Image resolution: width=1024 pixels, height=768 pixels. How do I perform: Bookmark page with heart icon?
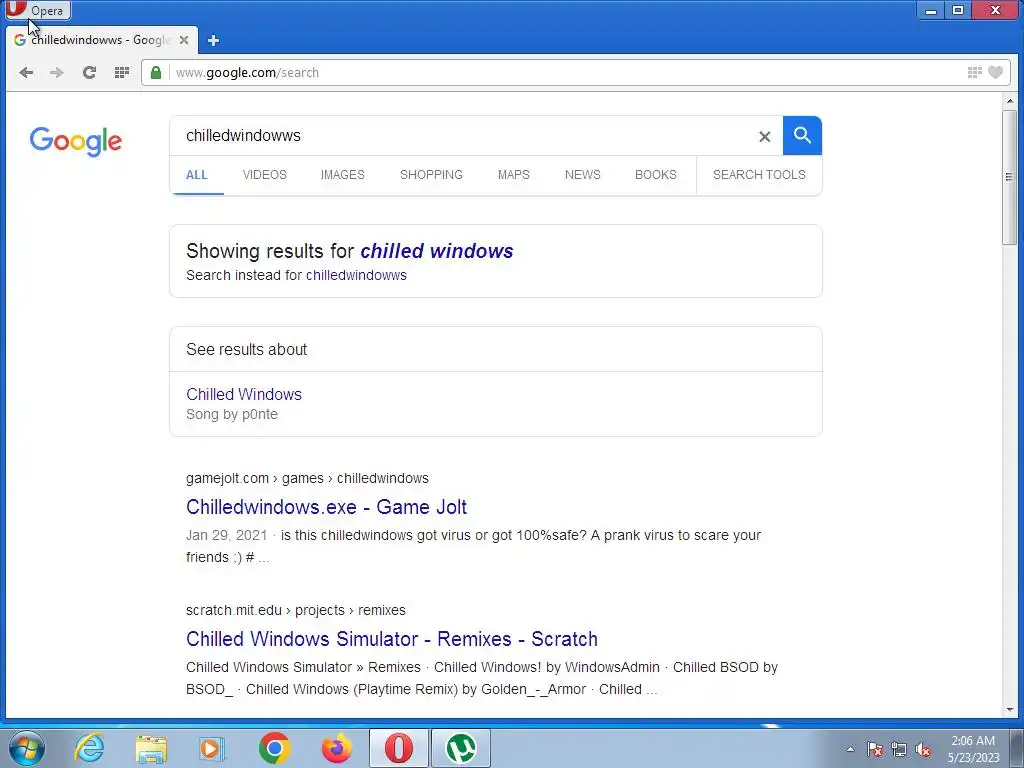coord(995,72)
